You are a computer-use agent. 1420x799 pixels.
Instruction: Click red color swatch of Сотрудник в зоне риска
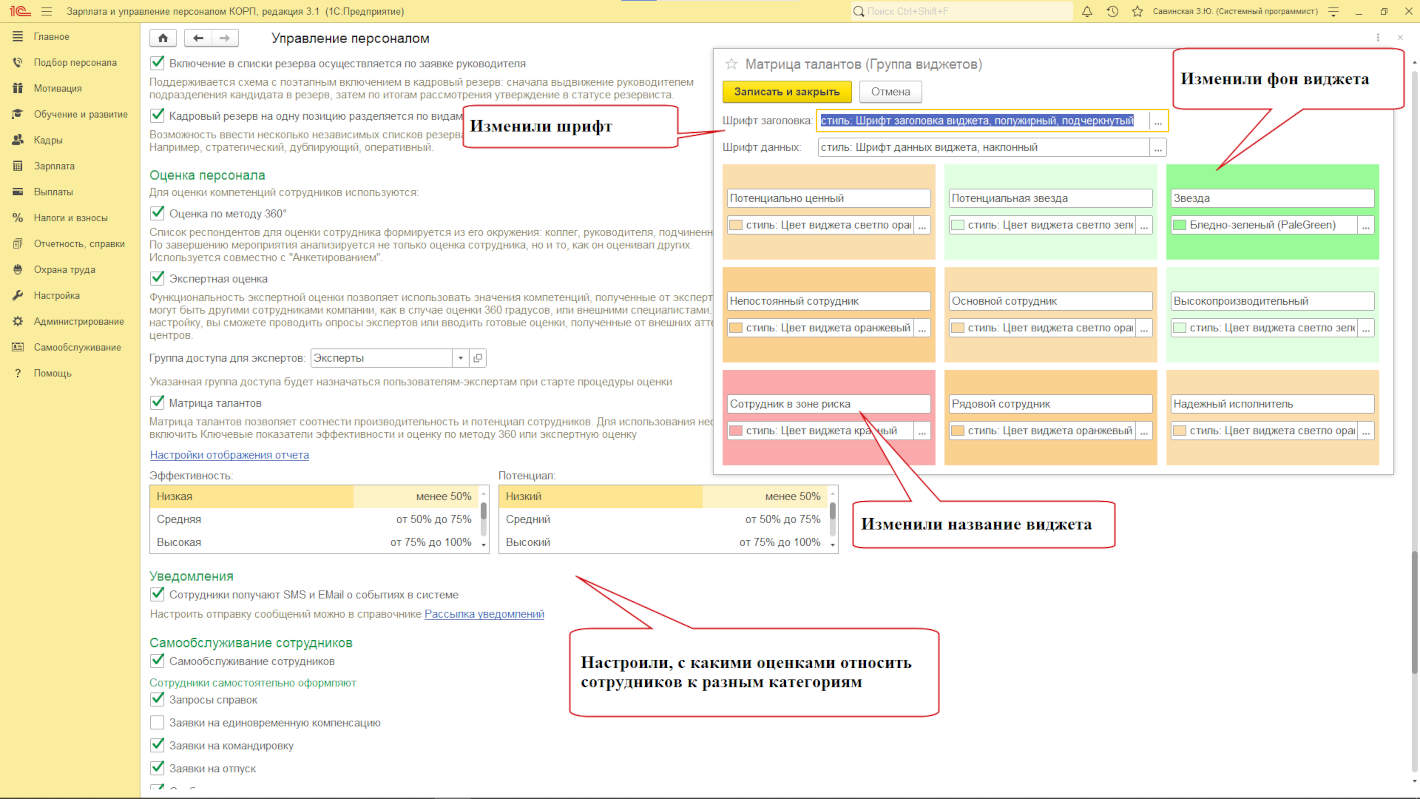[736, 431]
